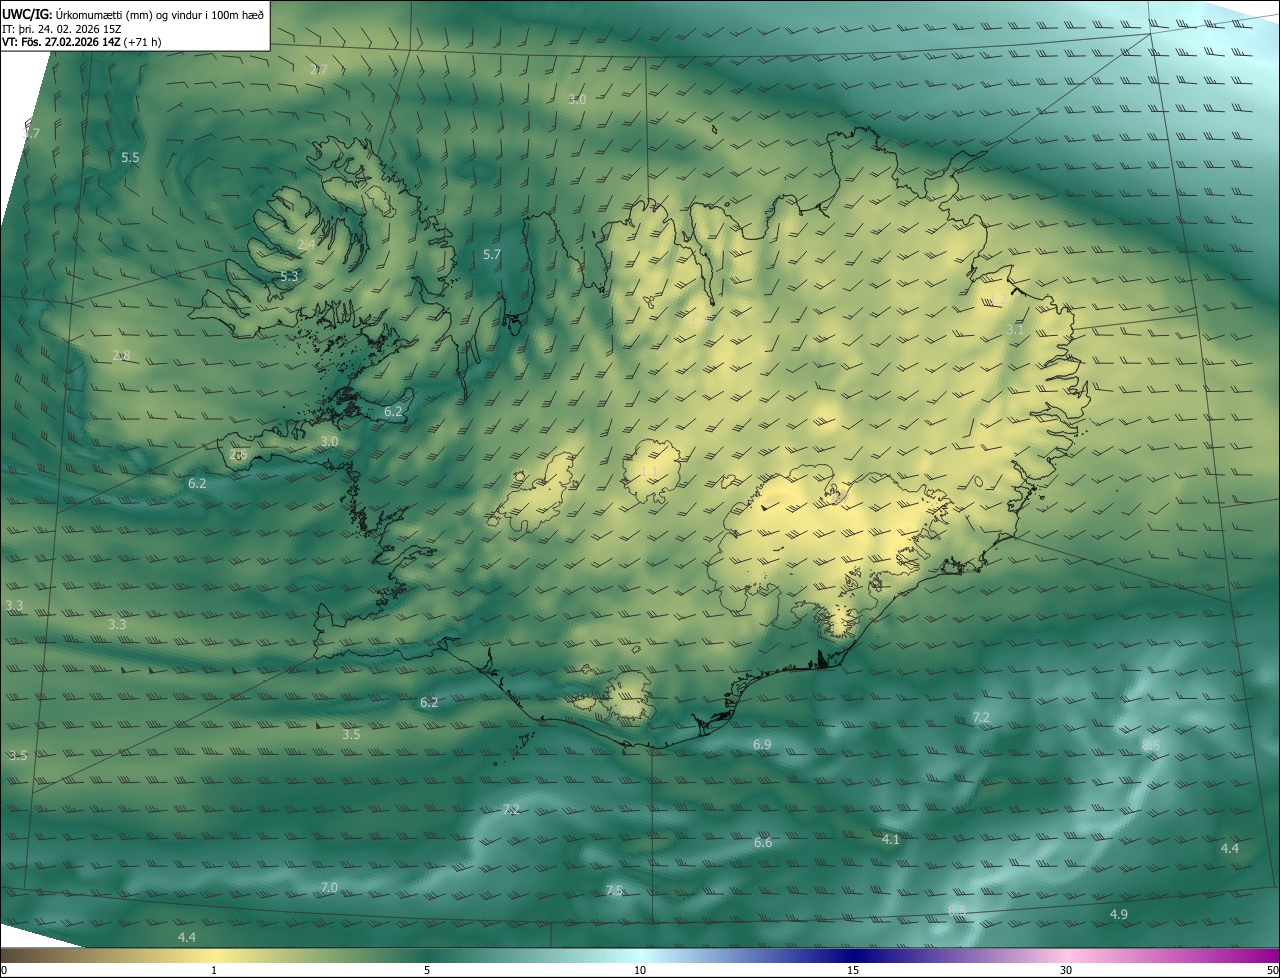Viewport: 1280px width, 978px height.
Task: Click the 6.9 value label on the map
Action: point(762,745)
